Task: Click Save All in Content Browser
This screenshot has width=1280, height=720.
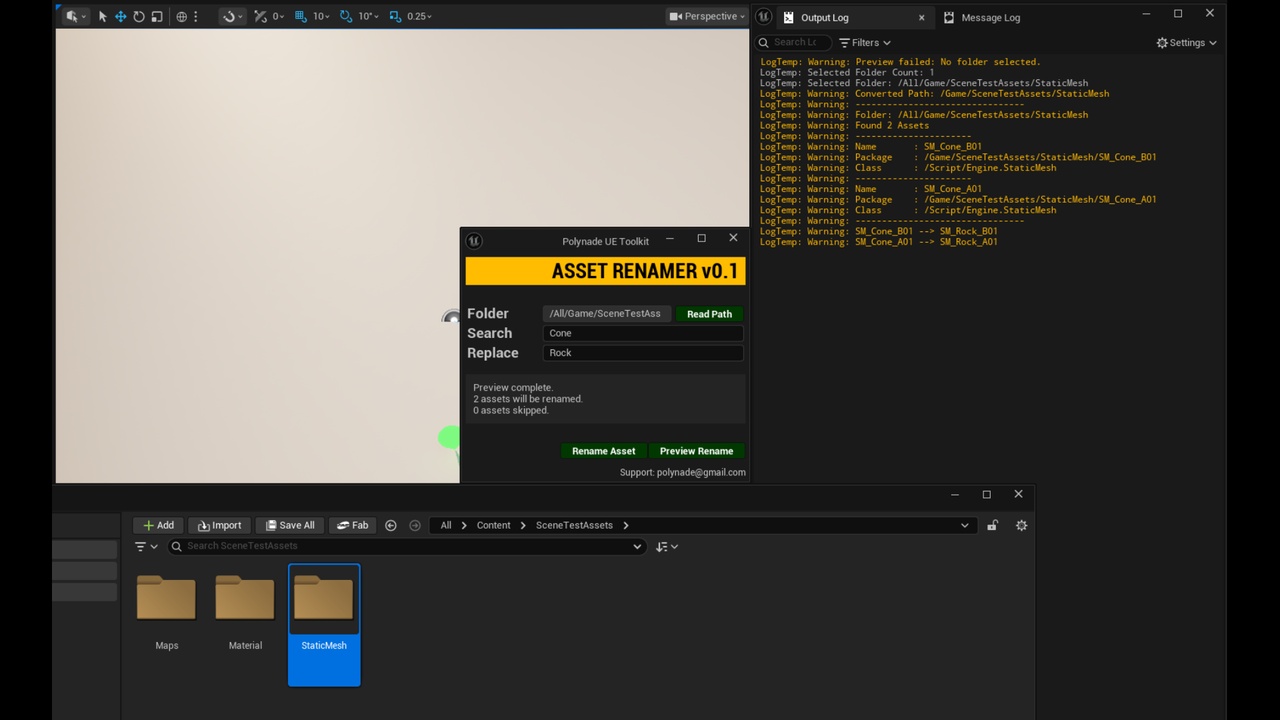Action: point(290,525)
